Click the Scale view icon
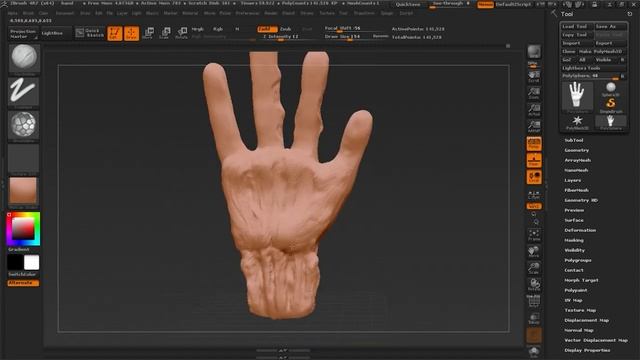 click(534, 268)
